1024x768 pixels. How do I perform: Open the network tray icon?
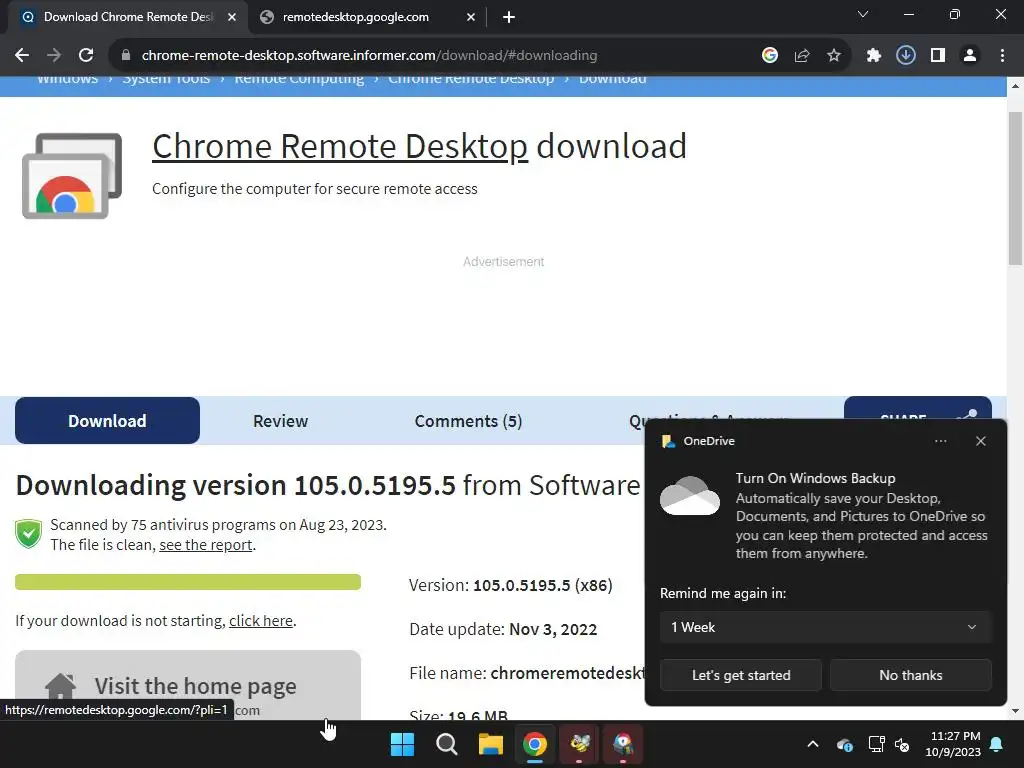coord(876,744)
